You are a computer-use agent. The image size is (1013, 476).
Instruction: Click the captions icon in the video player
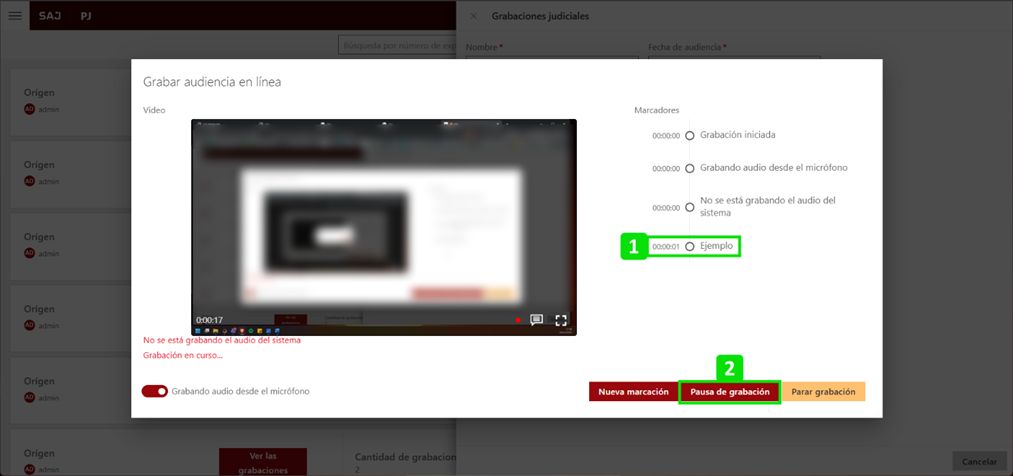click(x=537, y=320)
